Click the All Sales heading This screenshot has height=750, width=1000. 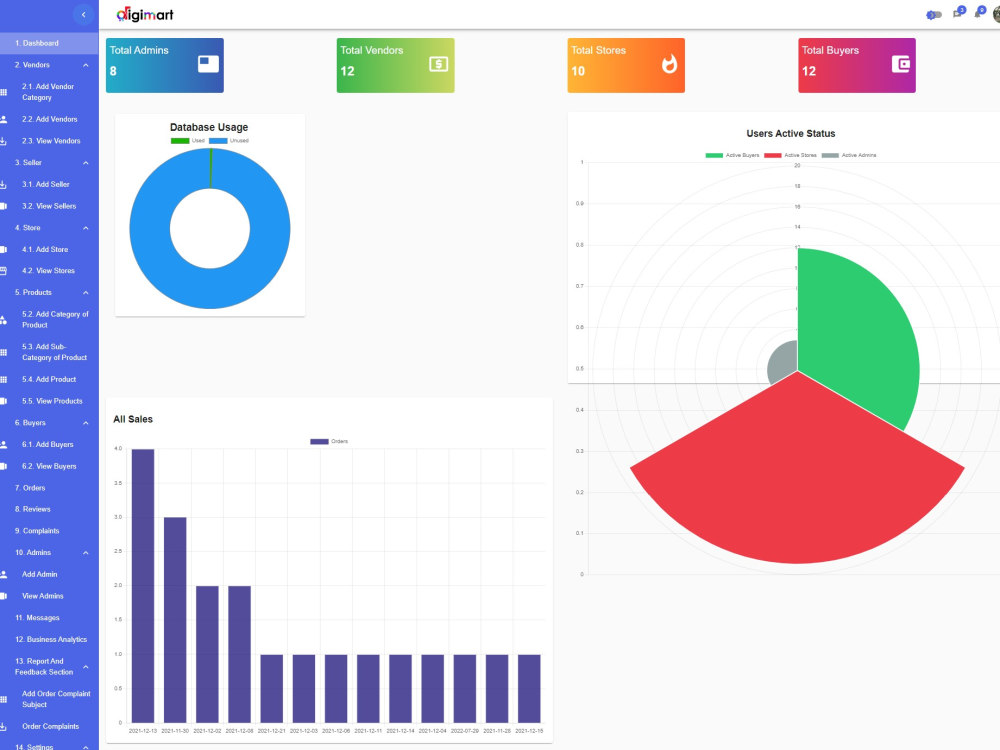(133, 419)
